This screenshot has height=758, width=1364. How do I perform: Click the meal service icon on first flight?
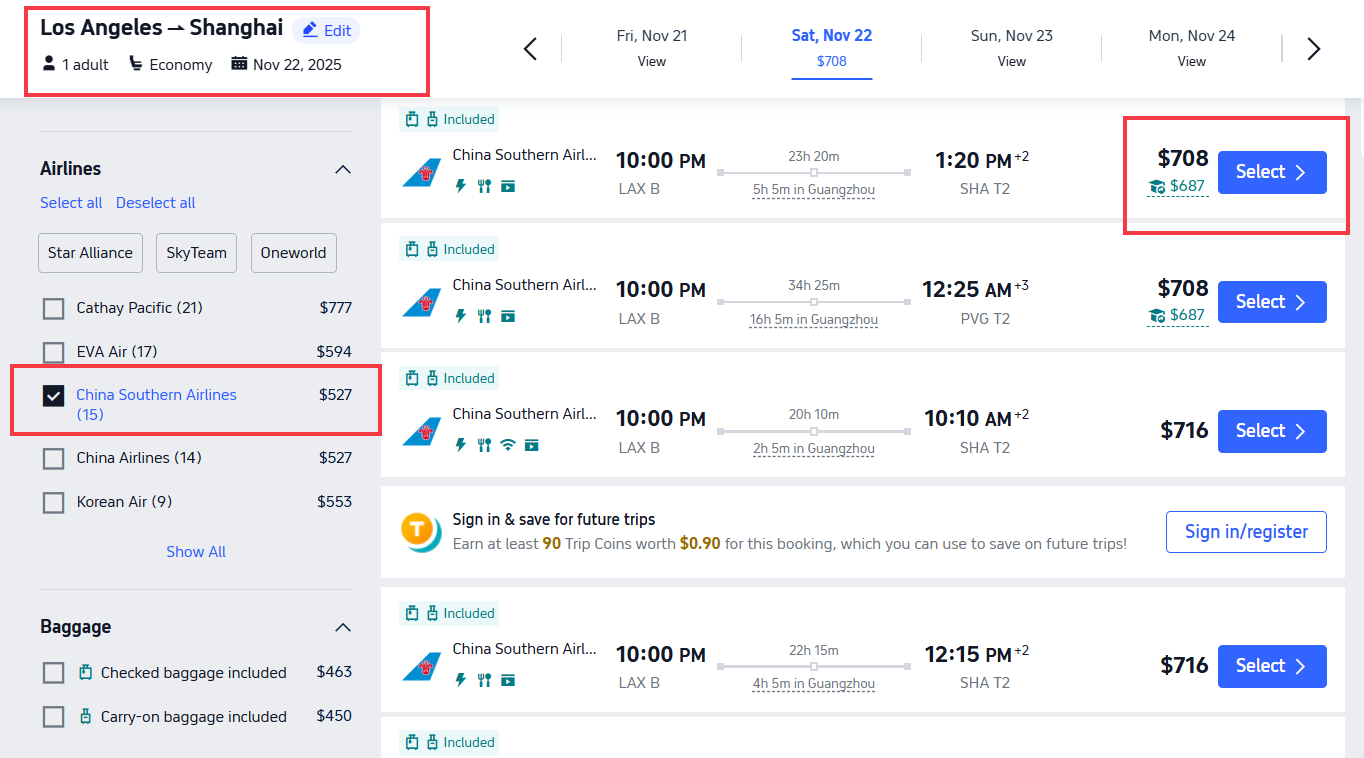pos(484,186)
